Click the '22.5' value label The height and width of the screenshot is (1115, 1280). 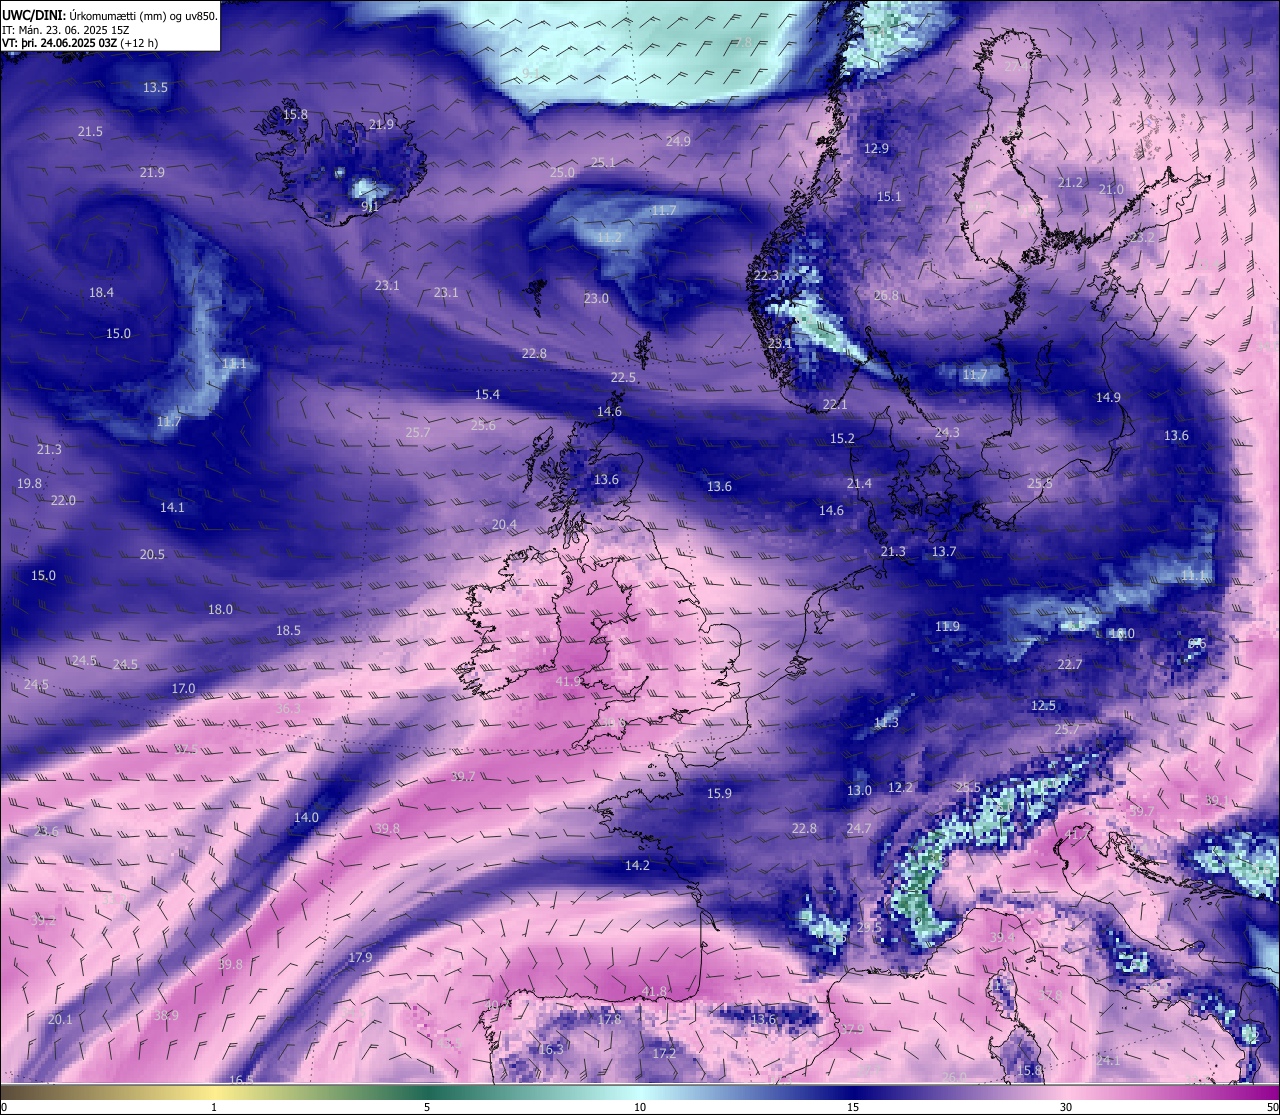(x=623, y=378)
